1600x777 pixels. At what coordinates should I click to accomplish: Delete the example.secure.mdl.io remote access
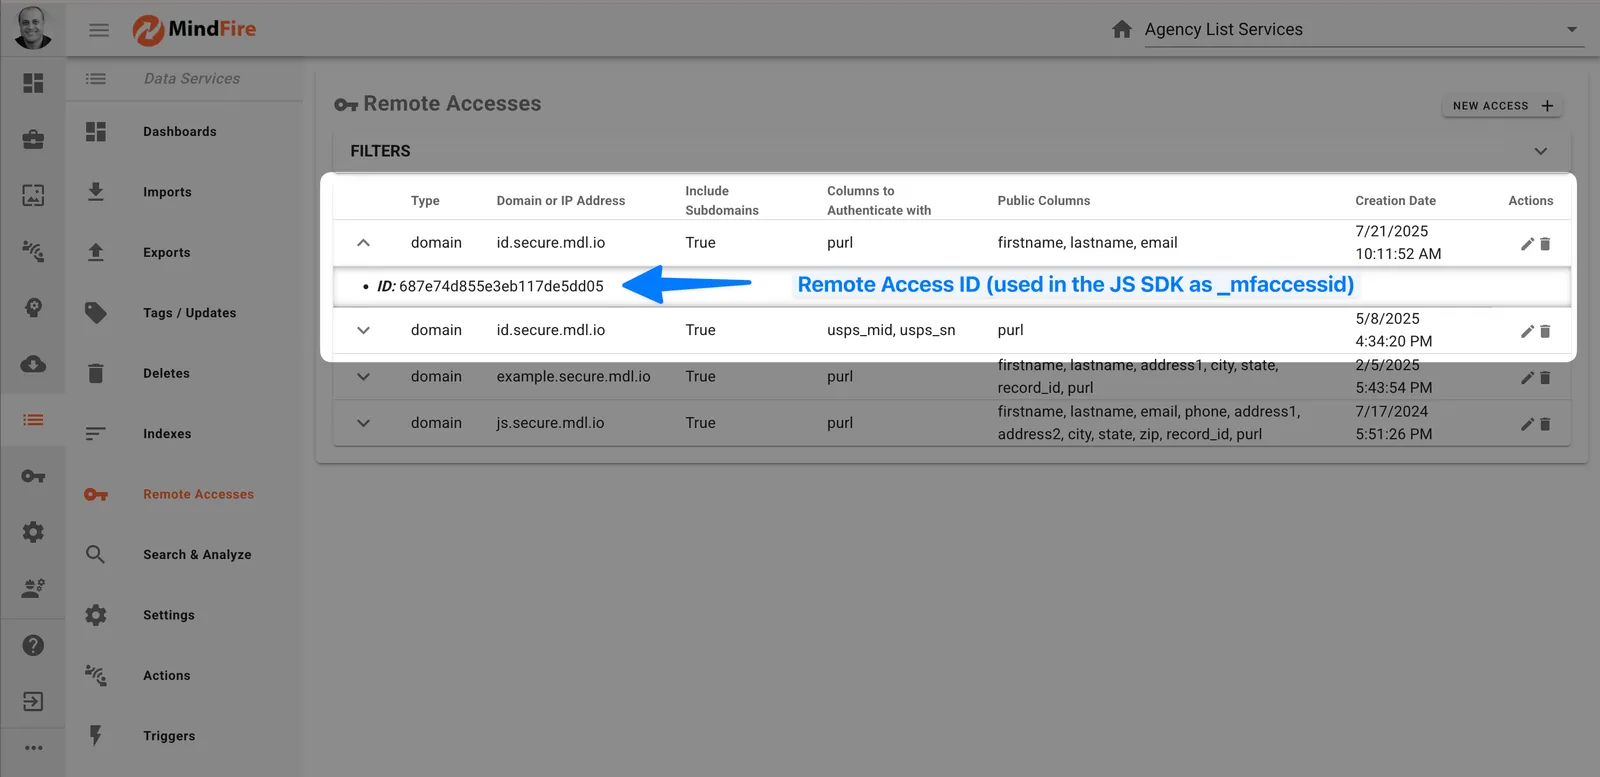tap(1545, 378)
